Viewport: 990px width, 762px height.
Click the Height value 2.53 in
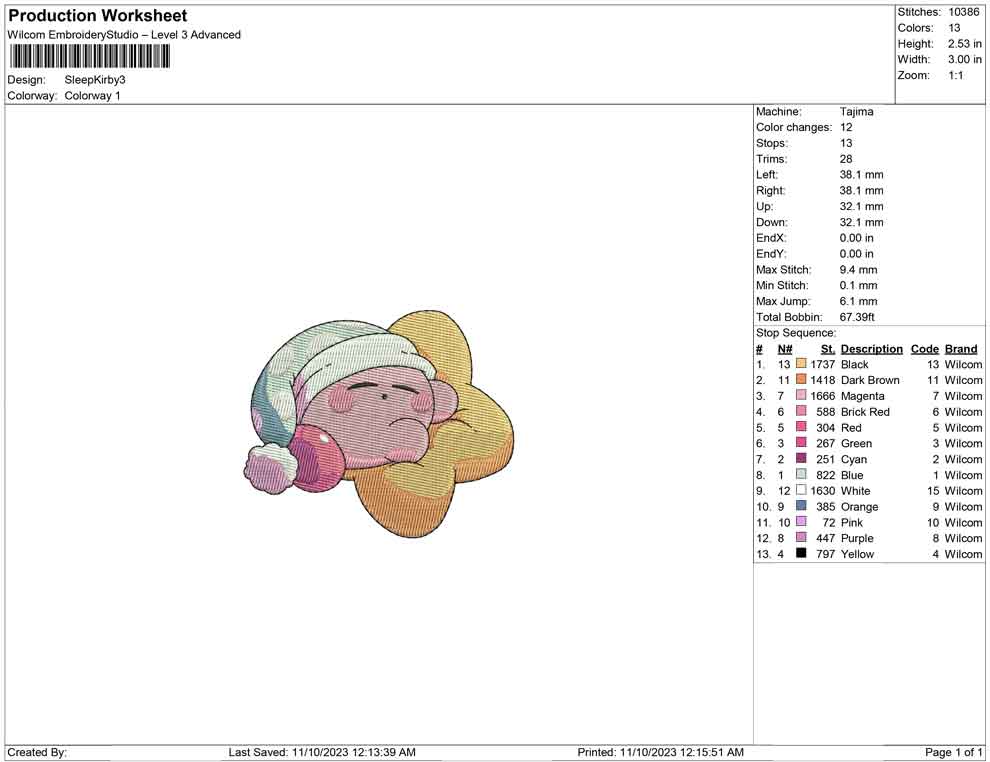coord(964,44)
